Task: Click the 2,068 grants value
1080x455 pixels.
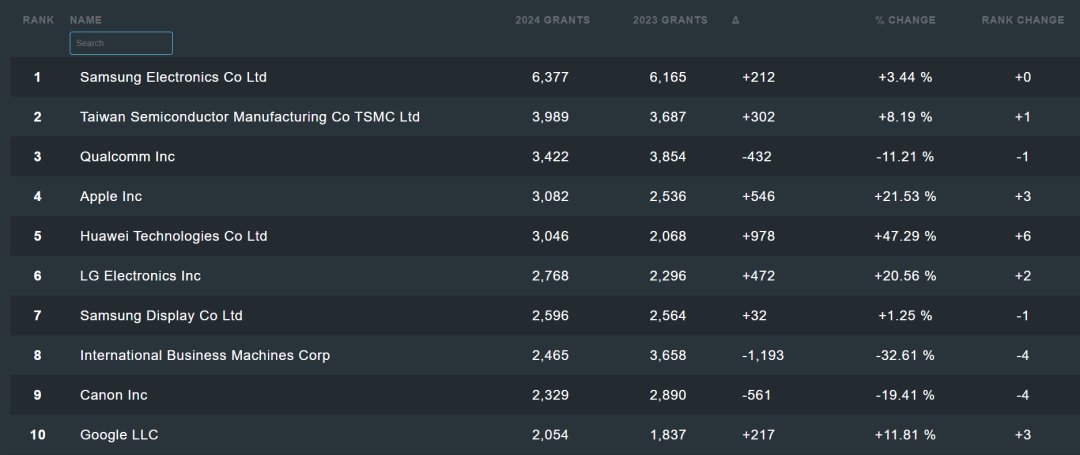Action: coord(668,236)
